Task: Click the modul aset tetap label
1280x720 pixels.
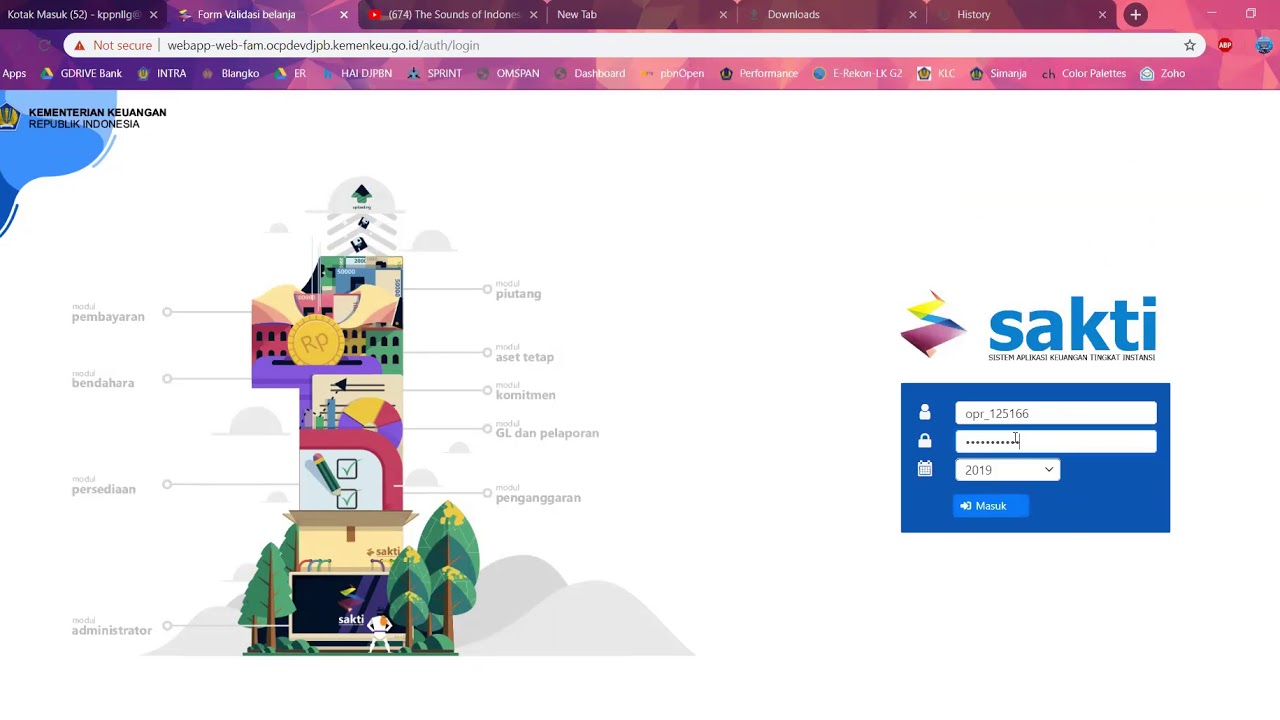Action: [525, 353]
